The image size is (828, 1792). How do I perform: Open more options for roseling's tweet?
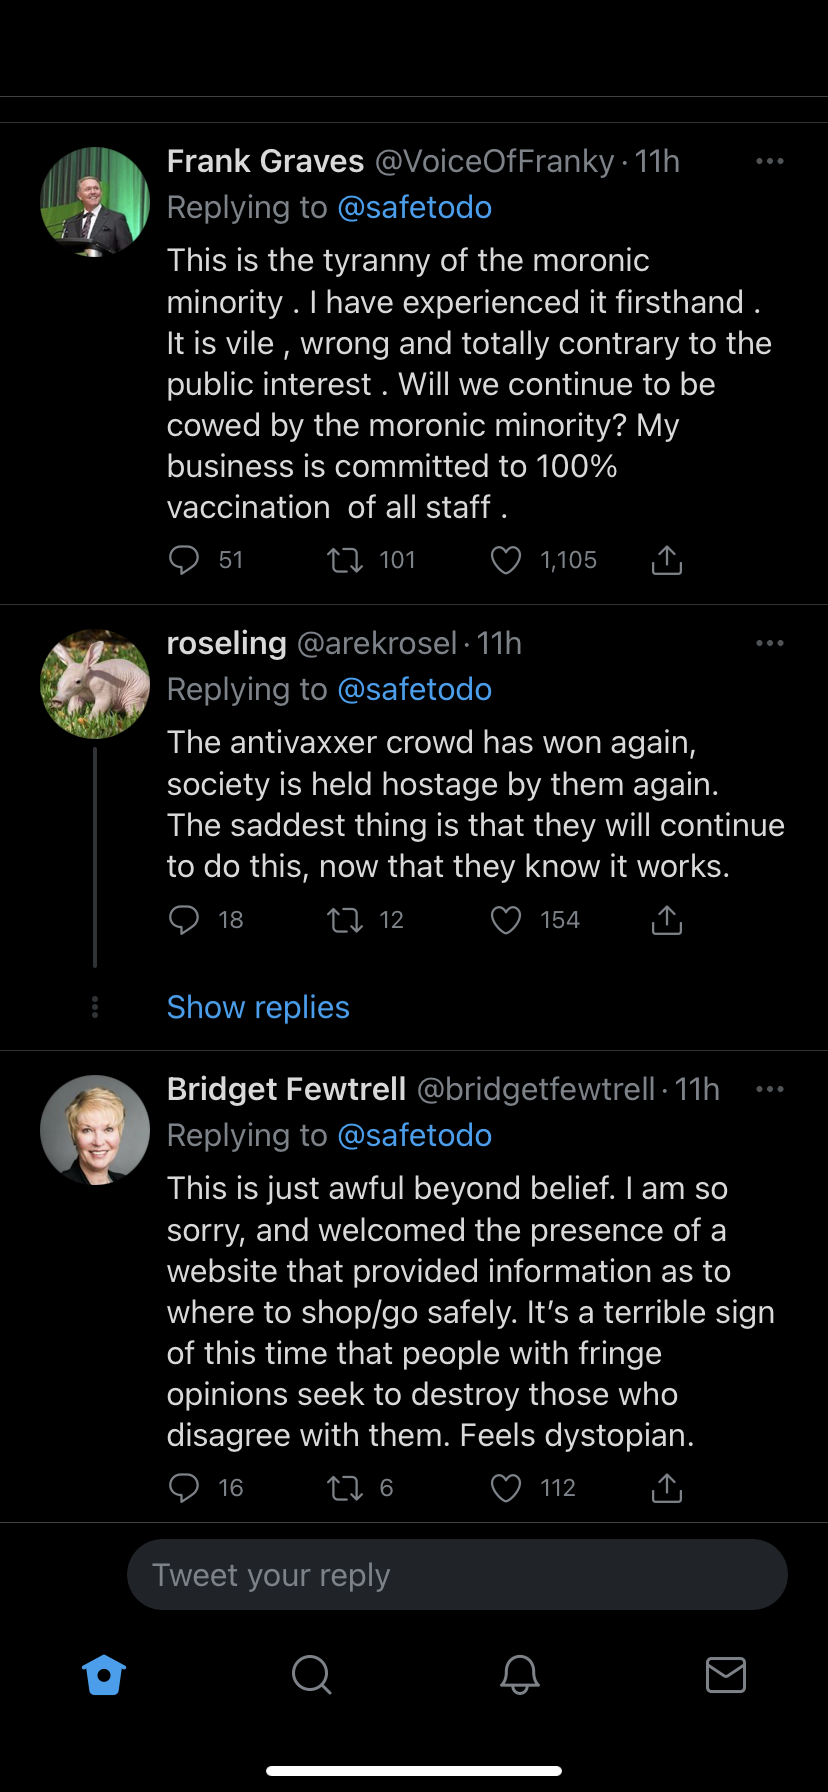tap(769, 643)
